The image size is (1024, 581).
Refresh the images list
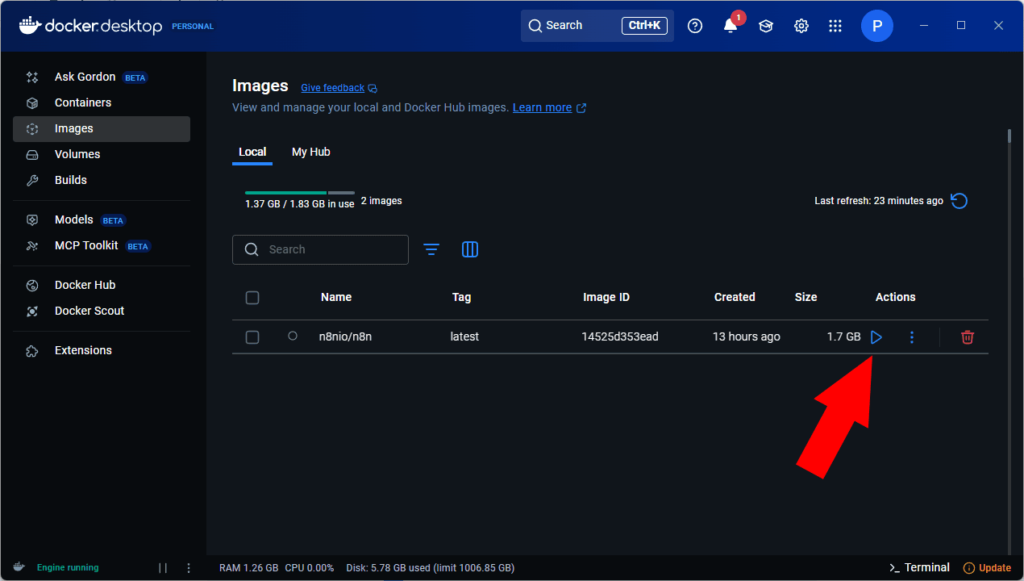(959, 200)
